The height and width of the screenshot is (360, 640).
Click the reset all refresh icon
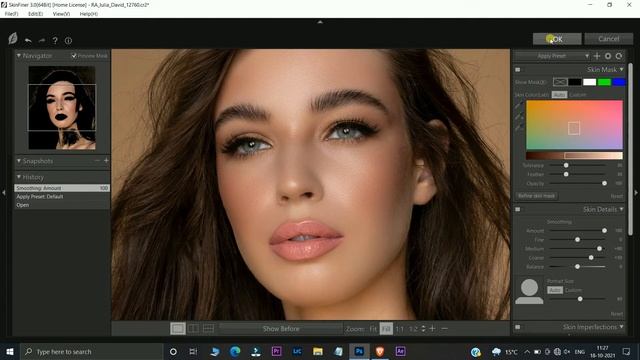619,56
